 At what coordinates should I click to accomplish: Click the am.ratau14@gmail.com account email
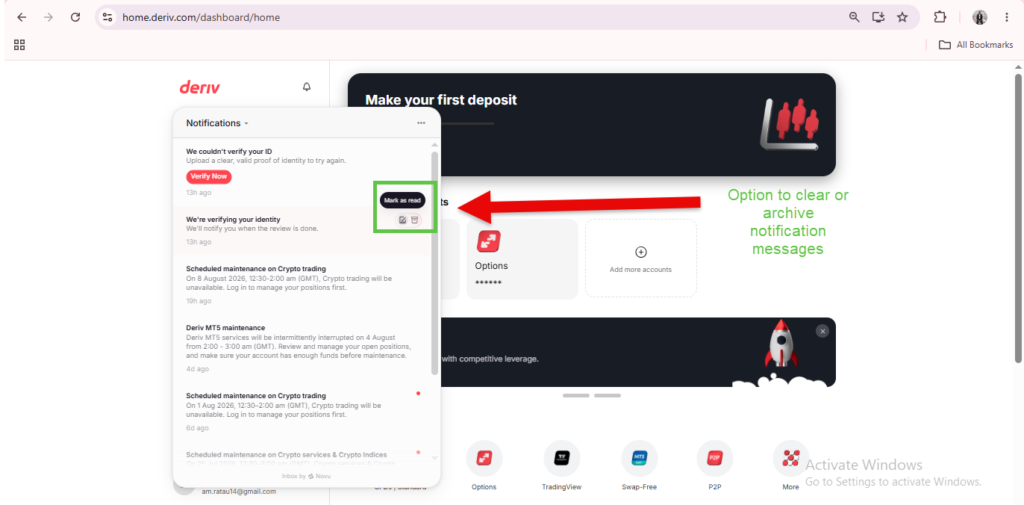tap(239, 491)
